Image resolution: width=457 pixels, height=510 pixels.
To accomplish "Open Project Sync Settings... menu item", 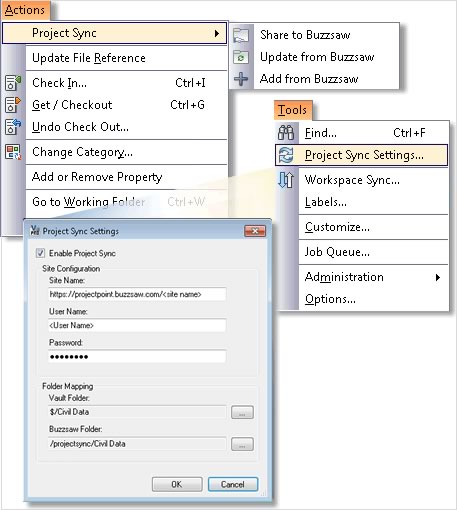I will pyautogui.click(x=362, y=155).
